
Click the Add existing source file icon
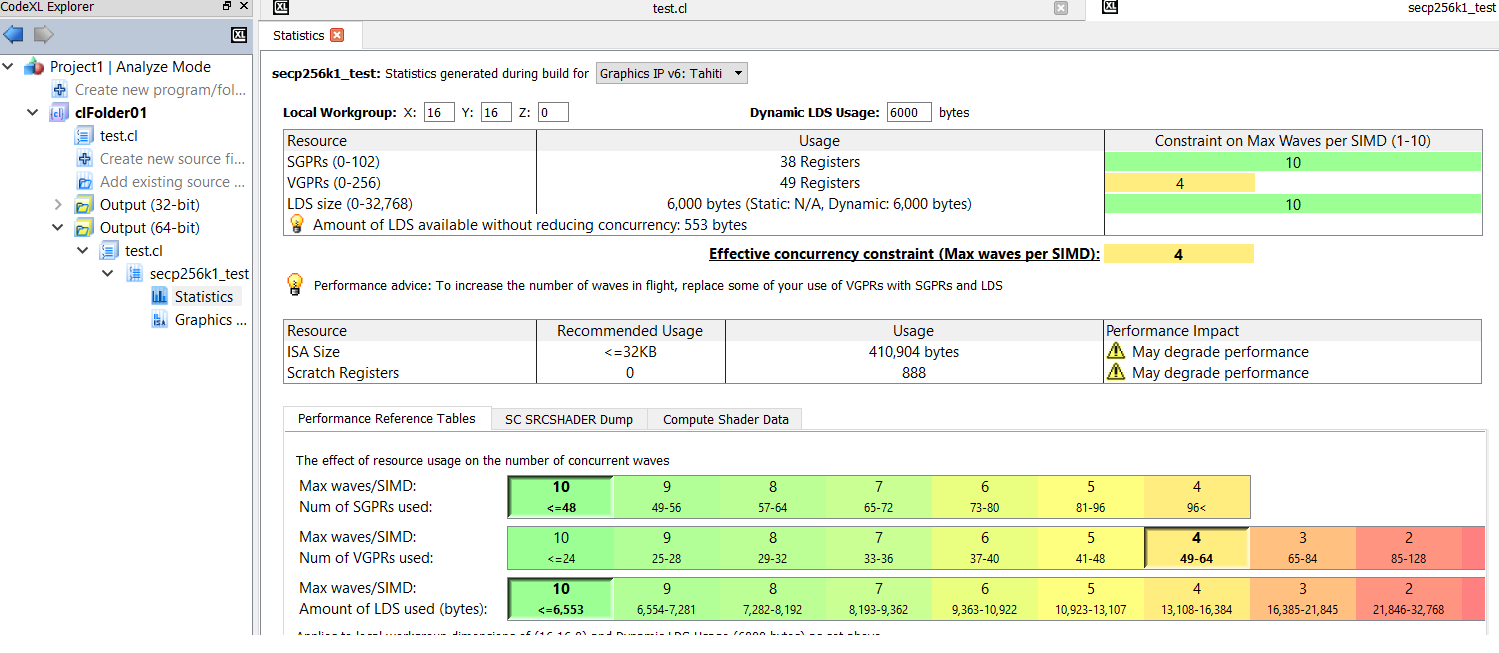[84, 182]
